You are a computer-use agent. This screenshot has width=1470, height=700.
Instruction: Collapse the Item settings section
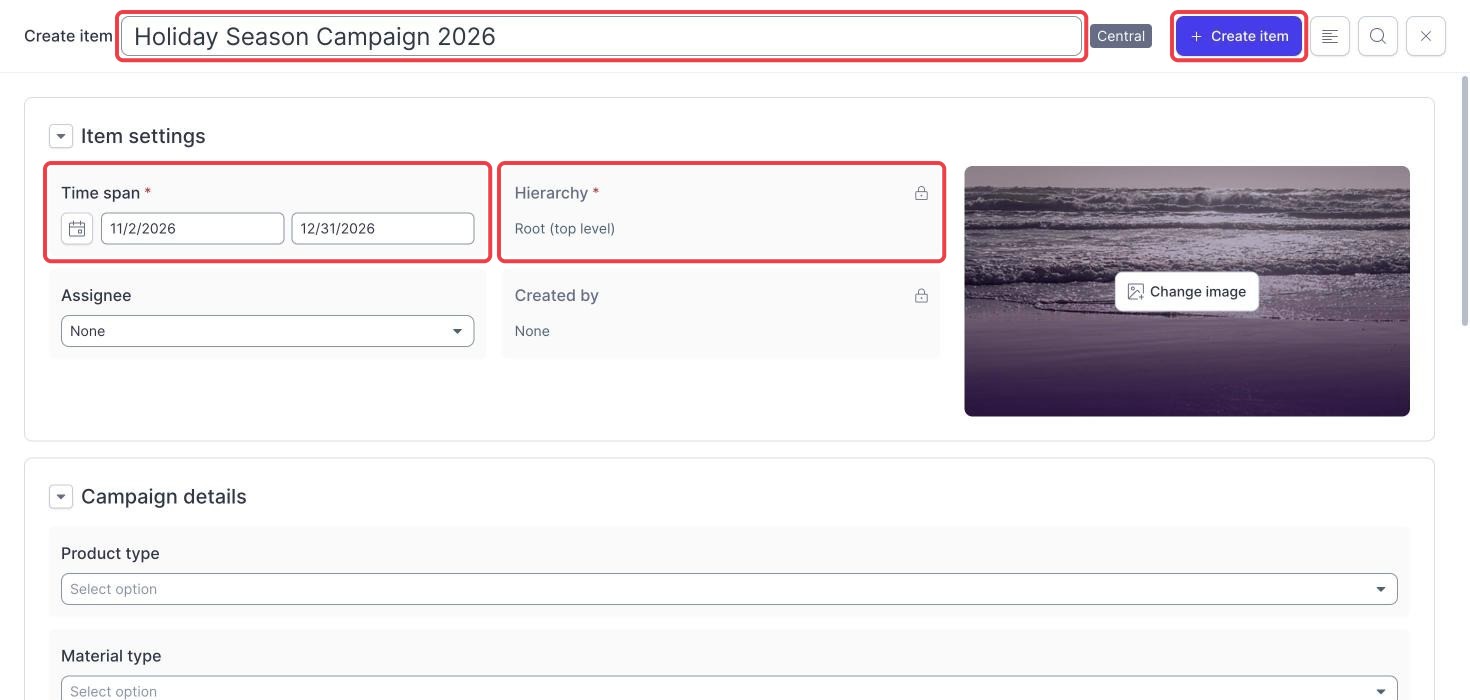click(x=61, y=136)
